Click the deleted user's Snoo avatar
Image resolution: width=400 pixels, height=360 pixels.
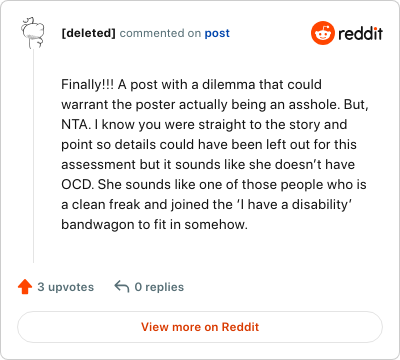coord(33,33)
